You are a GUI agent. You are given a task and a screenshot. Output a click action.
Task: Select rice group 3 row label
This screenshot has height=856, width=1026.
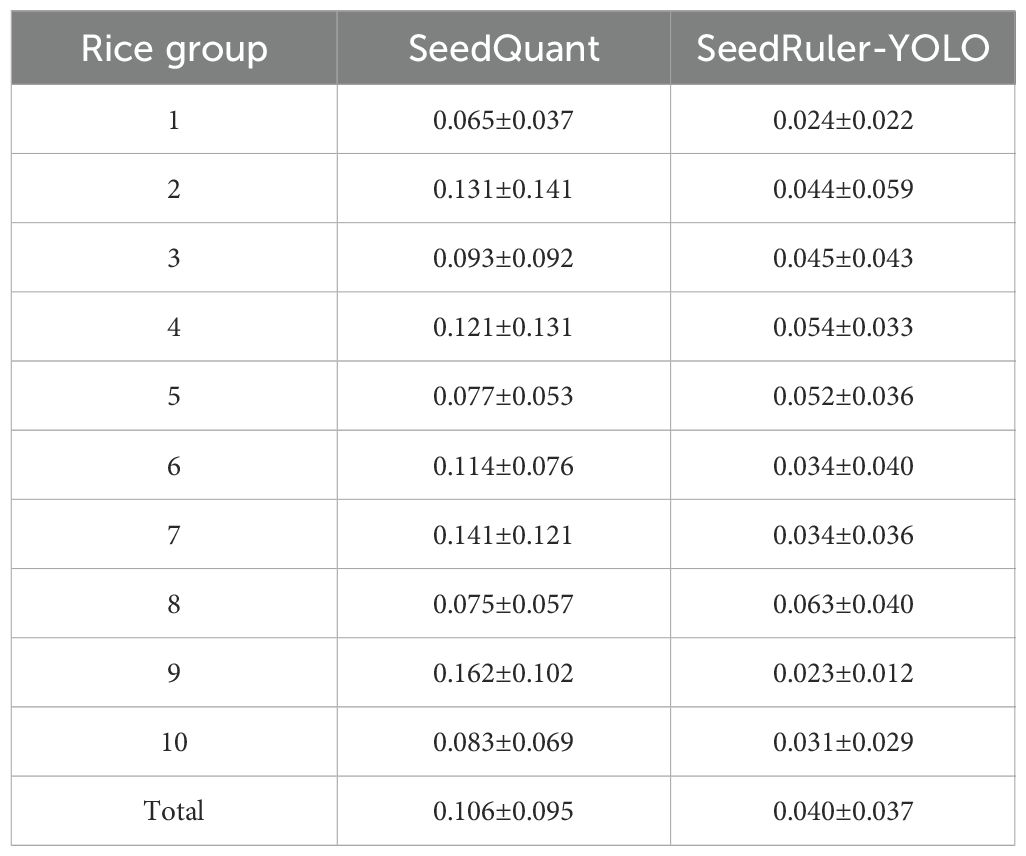pyautogui.click(x=174, y=259)
